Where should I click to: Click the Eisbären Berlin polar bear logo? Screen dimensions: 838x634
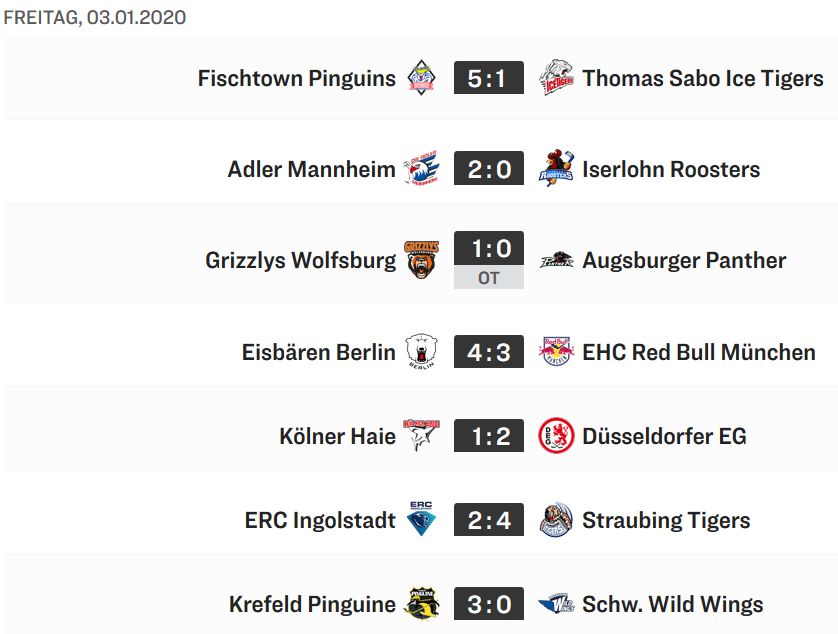tap(422, 352)
